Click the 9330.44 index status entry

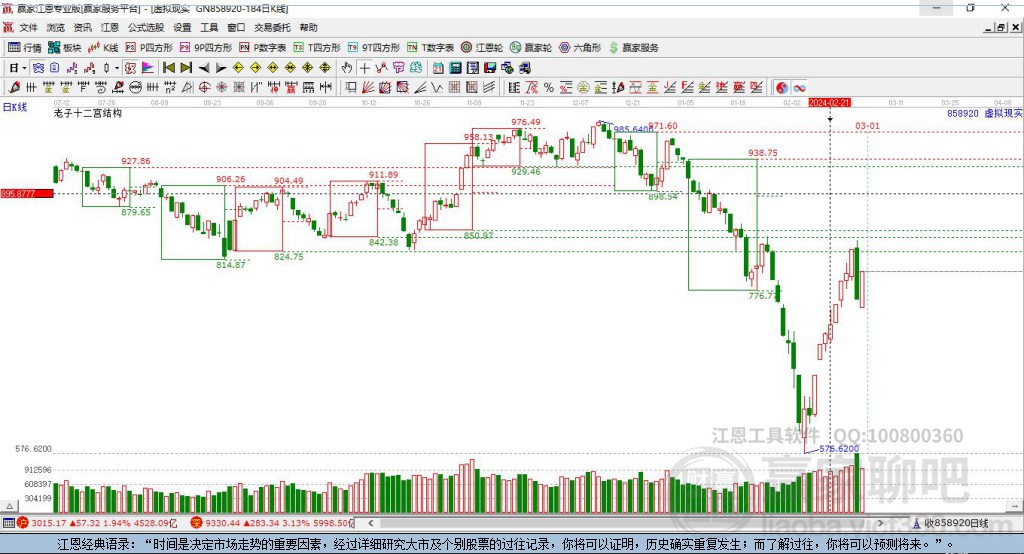click(x=272, y=523)
